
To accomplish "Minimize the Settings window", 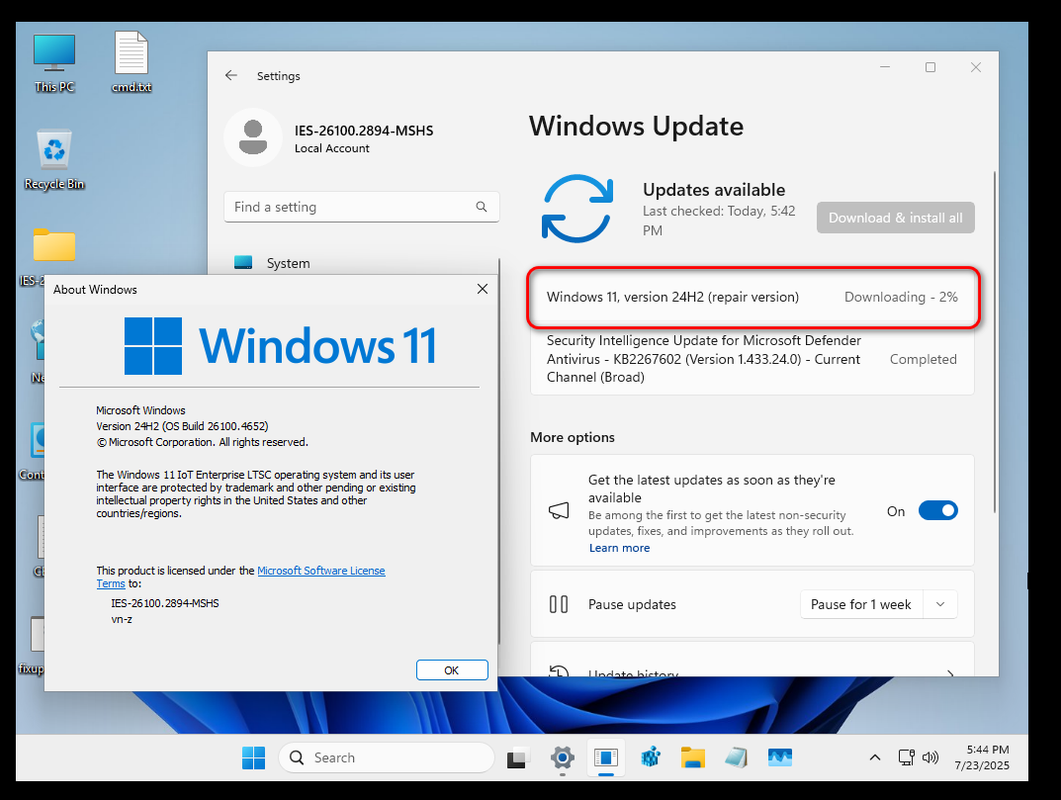I will click(x=885, y=67).
